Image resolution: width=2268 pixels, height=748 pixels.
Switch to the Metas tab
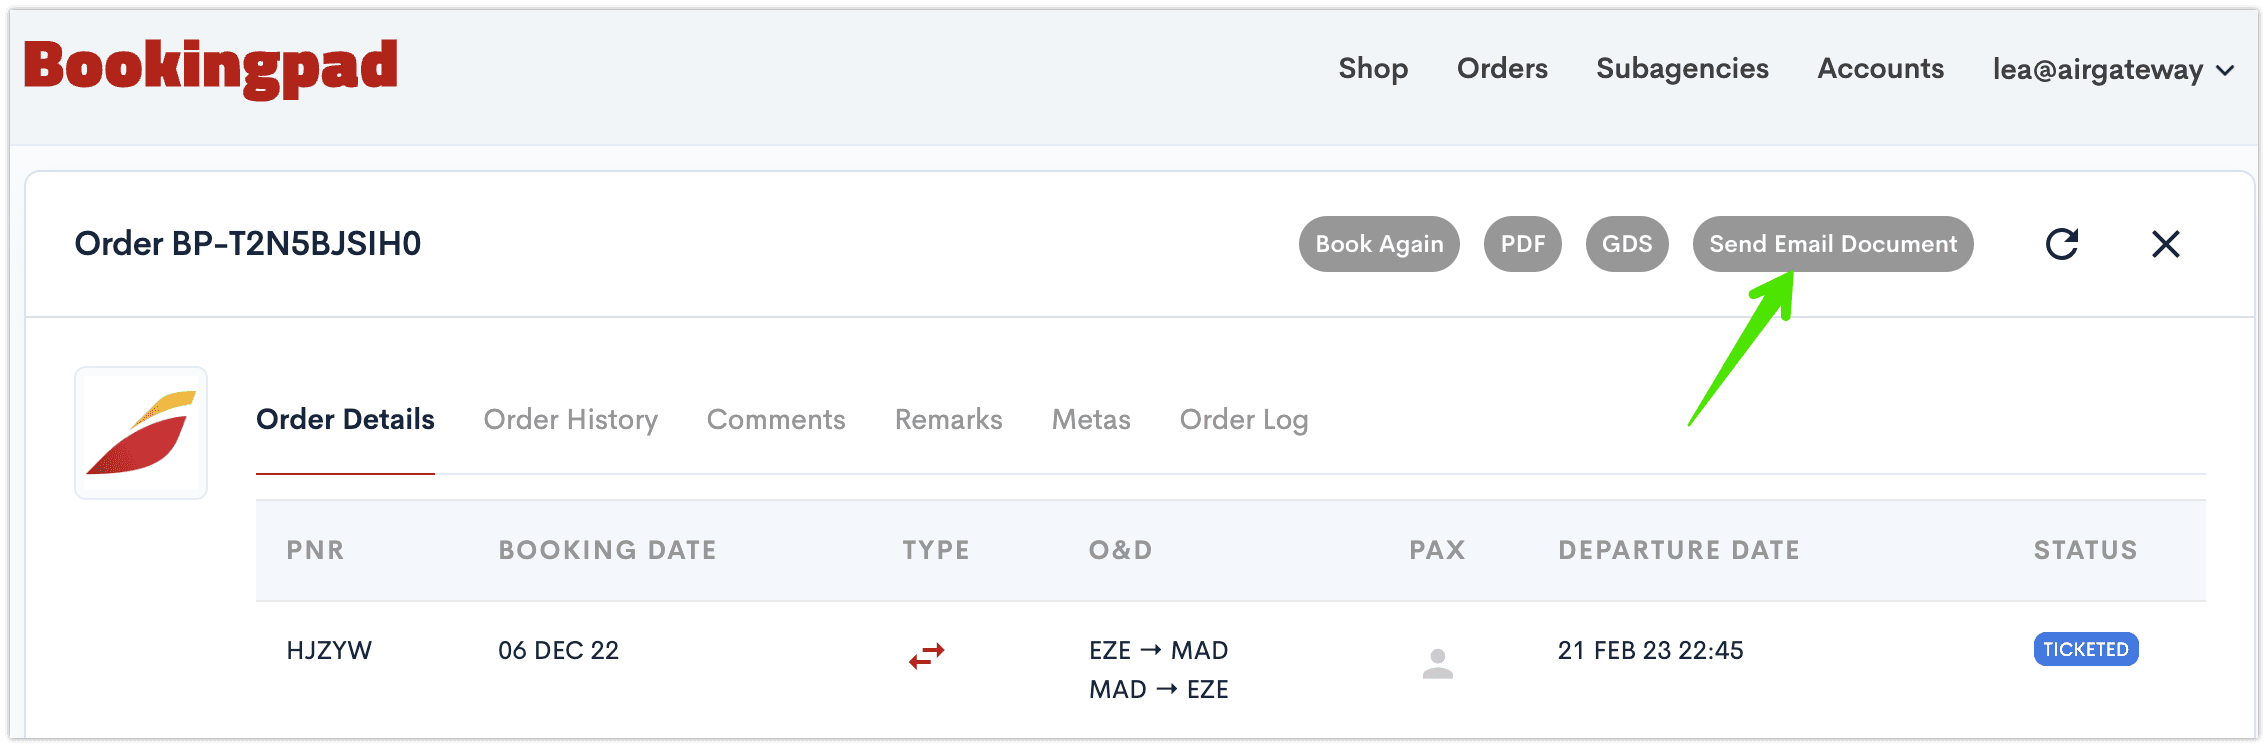(x=1091, y=419)
